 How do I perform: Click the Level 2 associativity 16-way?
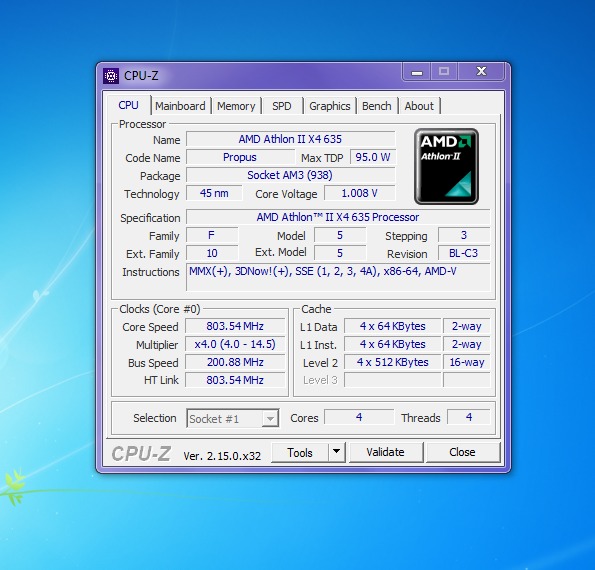tap(467, 362)
